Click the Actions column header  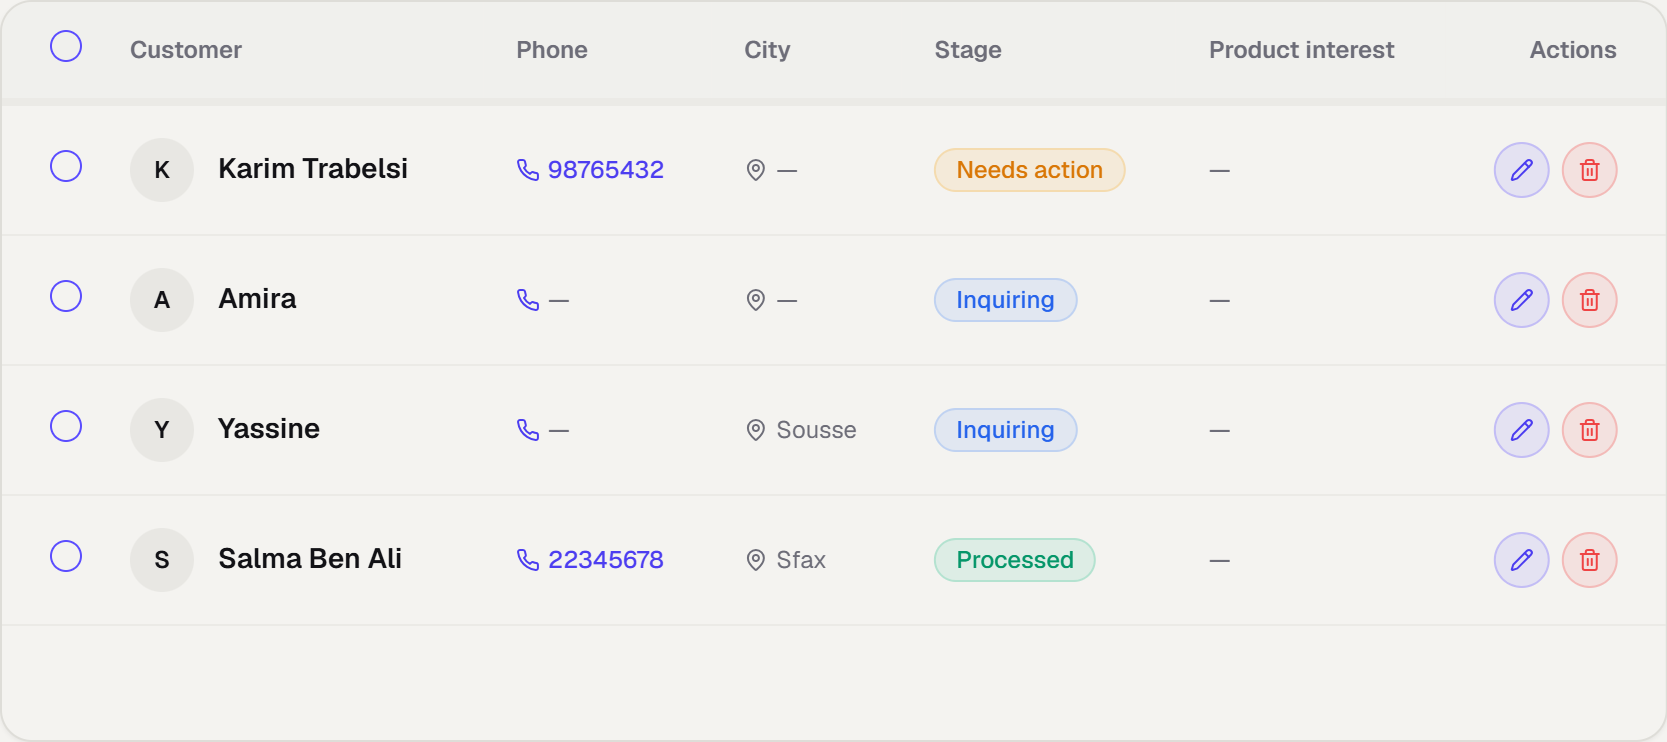(1573, 50)
